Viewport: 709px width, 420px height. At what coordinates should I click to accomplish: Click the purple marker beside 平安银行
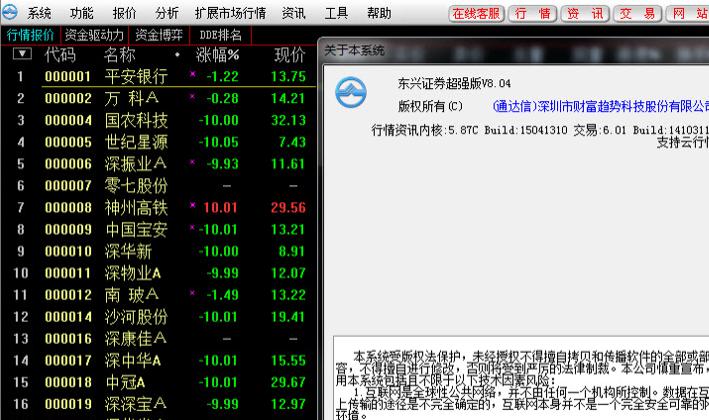click(193, 73)
